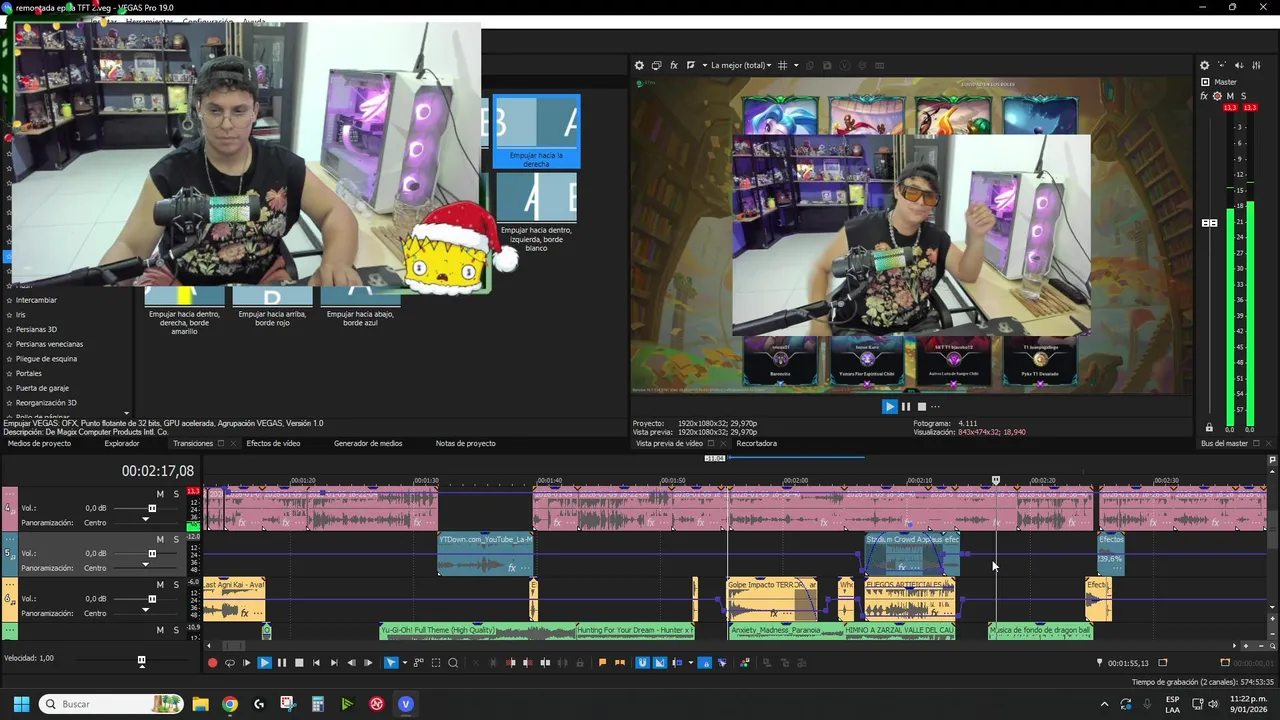Viewport: 1280px width, 720px height.
Task: Close the Transiciones tab
Action: (x=233, y=443)
